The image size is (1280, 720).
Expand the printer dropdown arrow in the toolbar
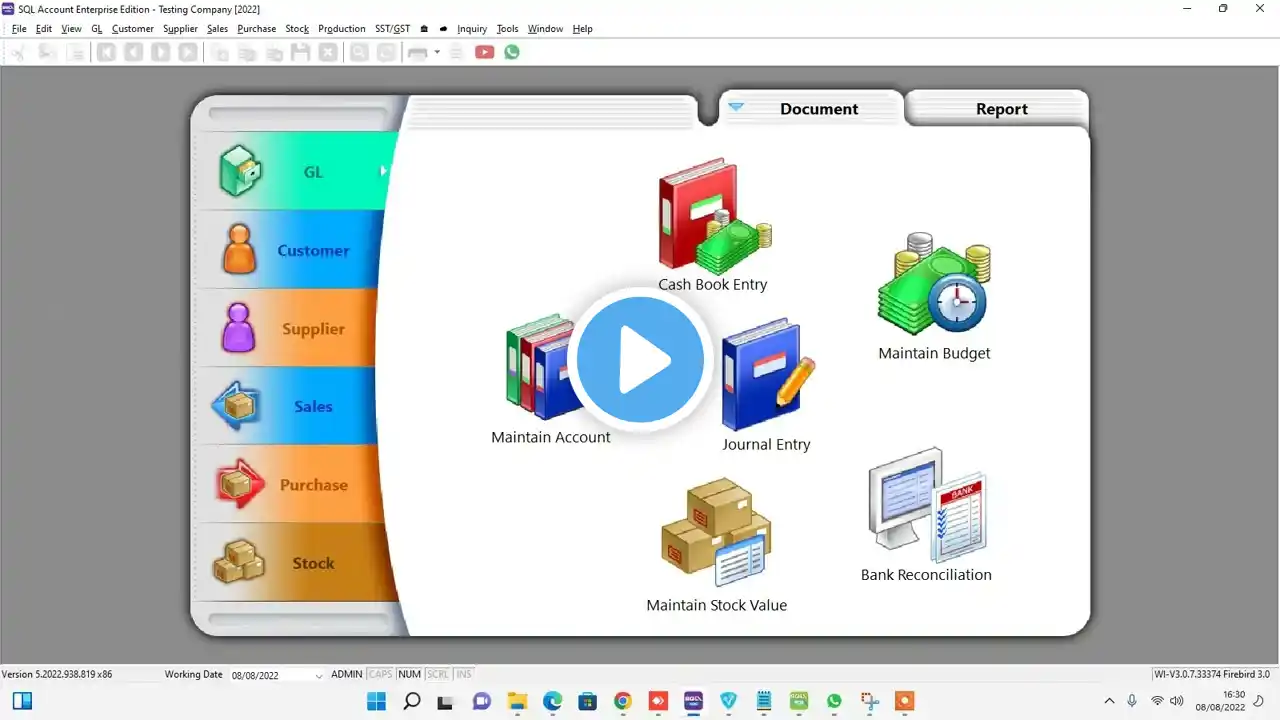437,52
